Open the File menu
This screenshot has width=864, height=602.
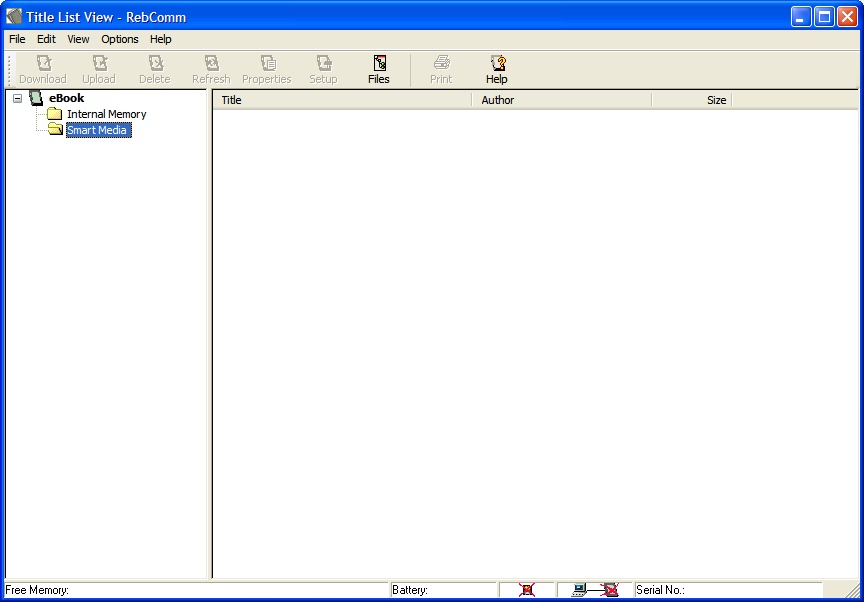(x=17, y=39)
